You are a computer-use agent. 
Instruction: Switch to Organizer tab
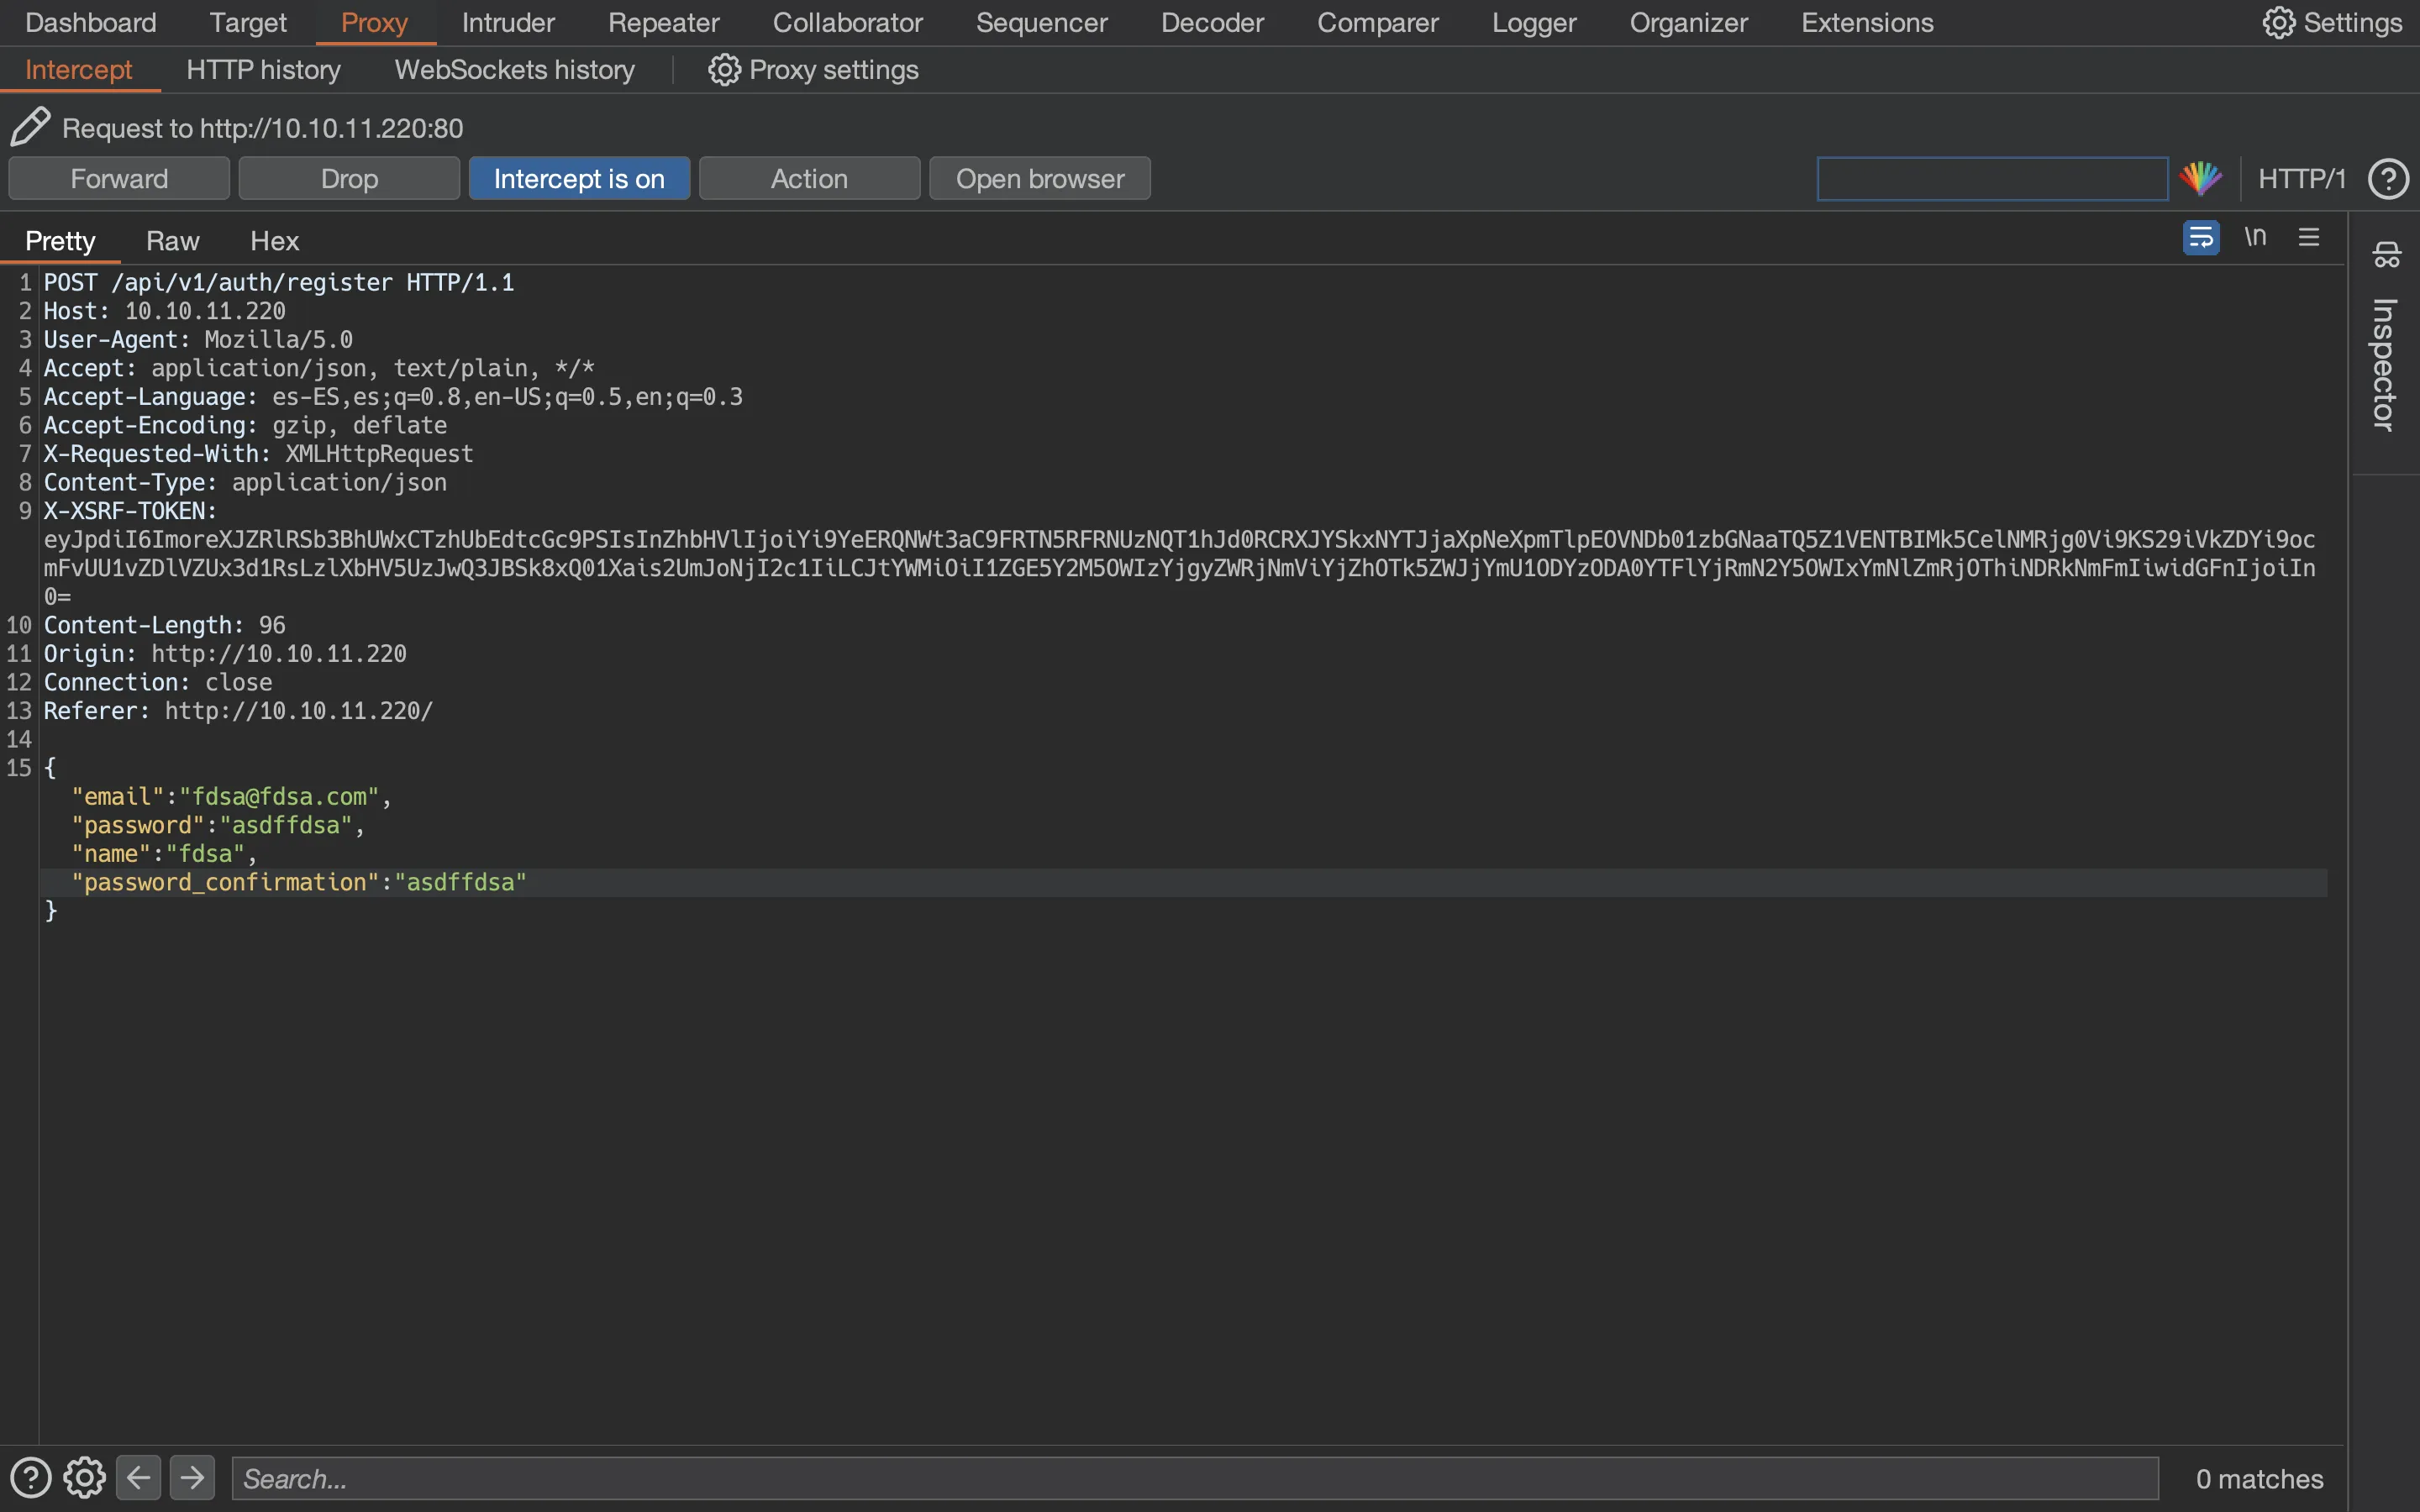pyautogui.click(x=1689, y=23)
